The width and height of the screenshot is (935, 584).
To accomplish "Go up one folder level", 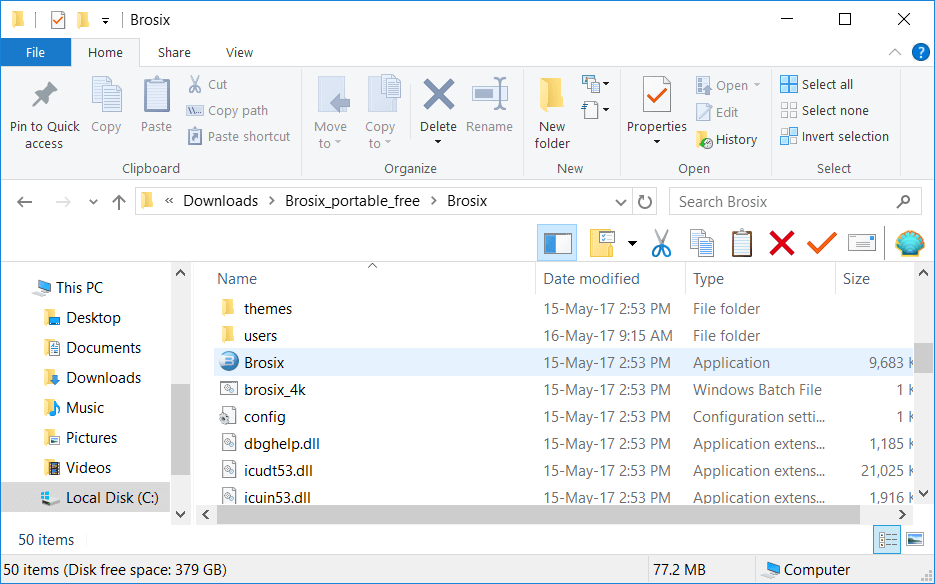I will click(x=119, y=202).
